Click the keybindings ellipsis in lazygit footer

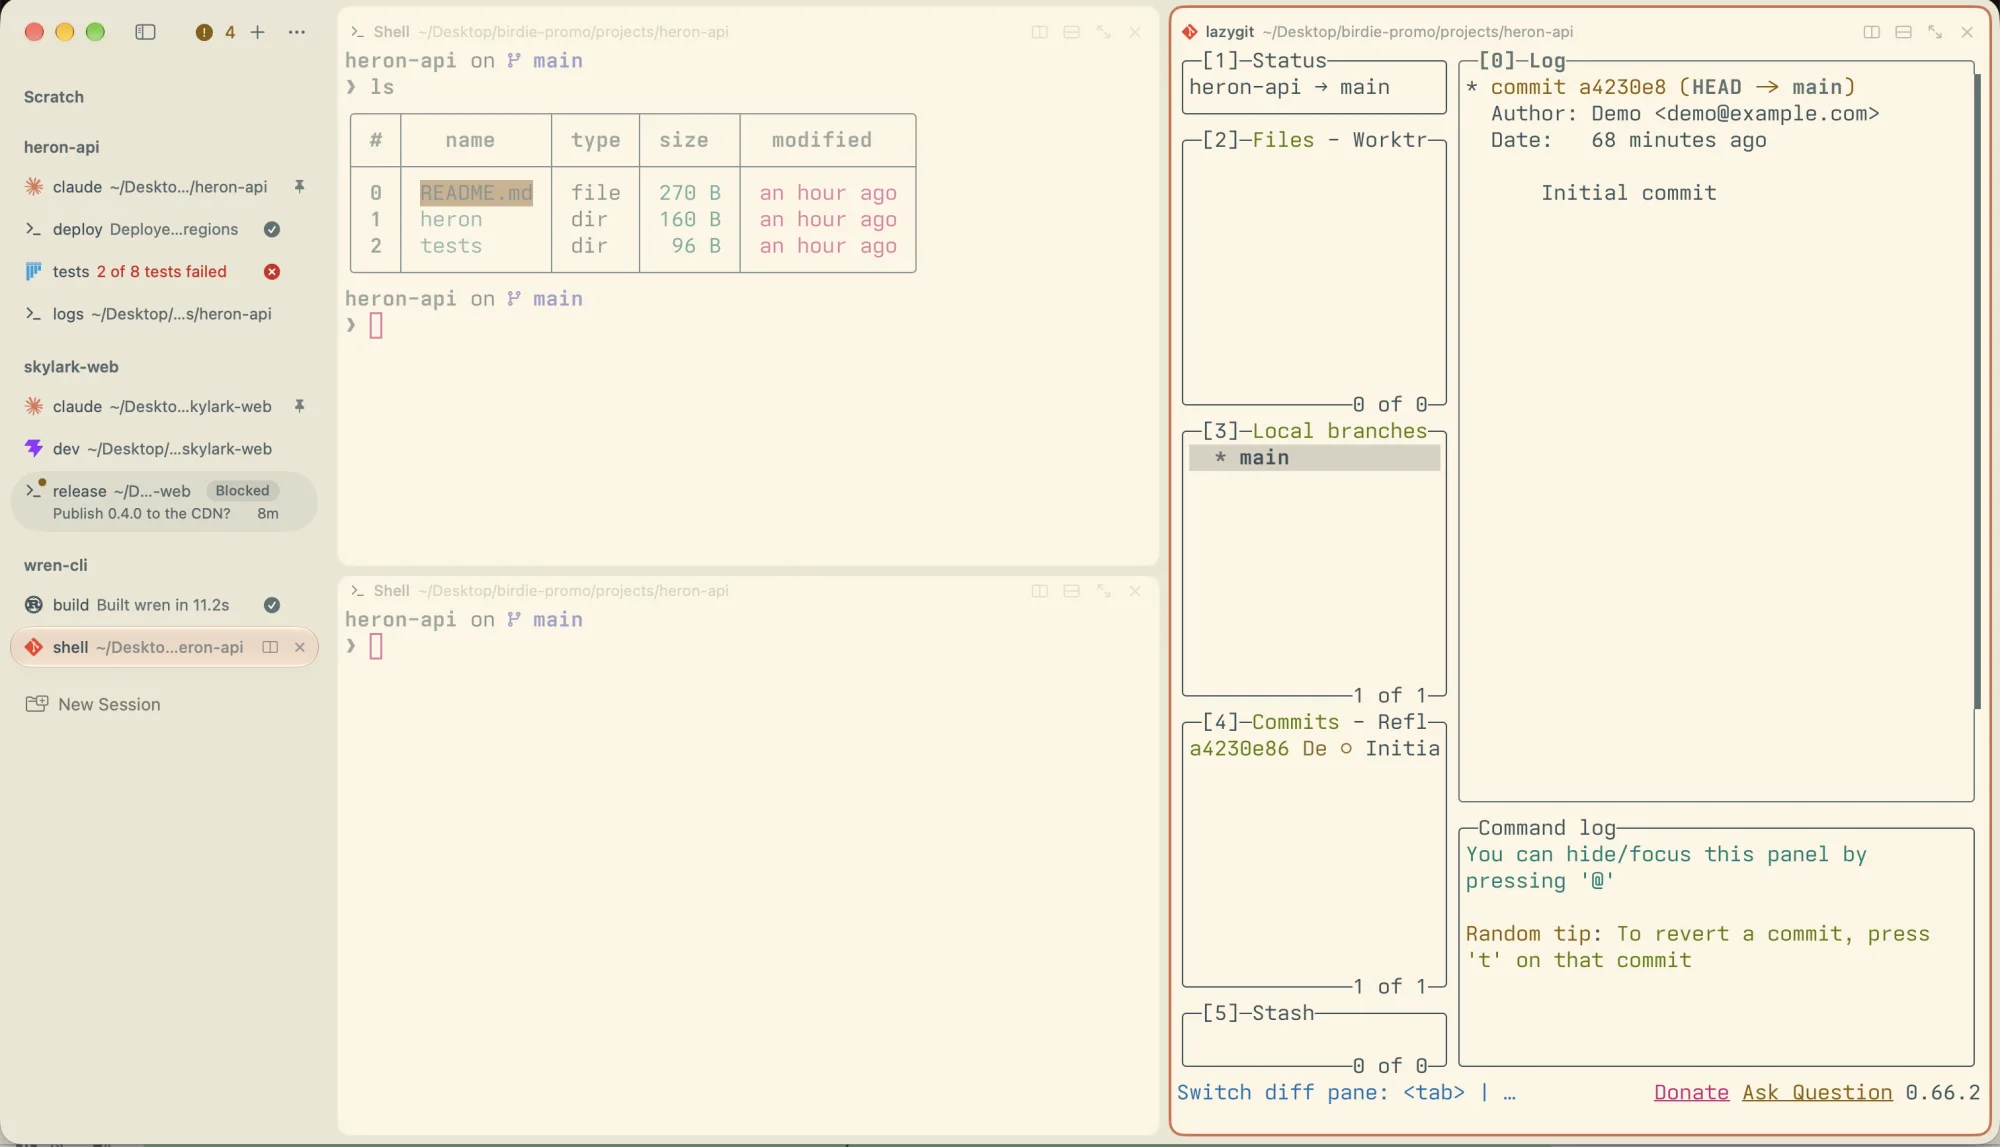(x=1509, y=1093)
